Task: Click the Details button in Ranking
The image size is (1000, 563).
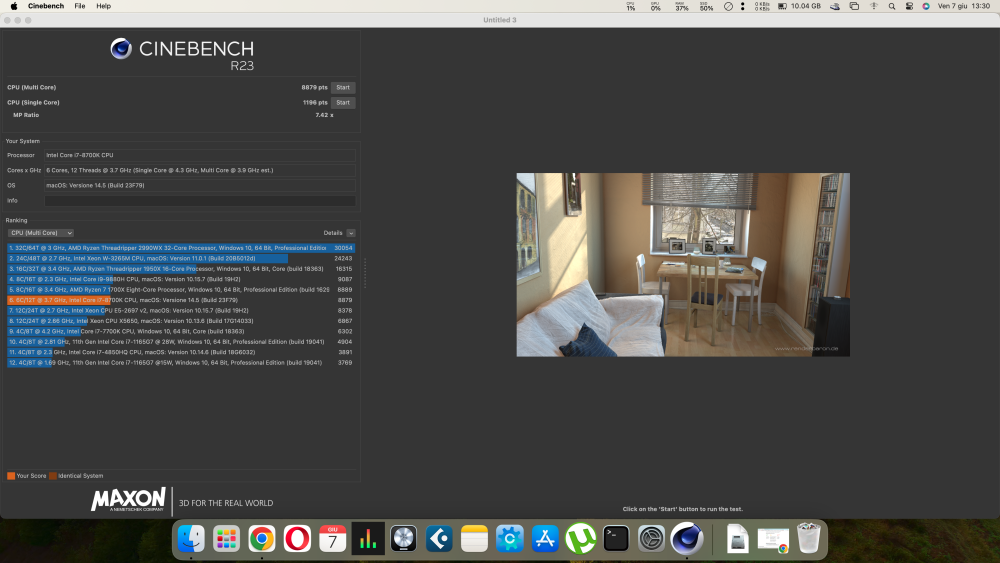Action: click(333, 233)
